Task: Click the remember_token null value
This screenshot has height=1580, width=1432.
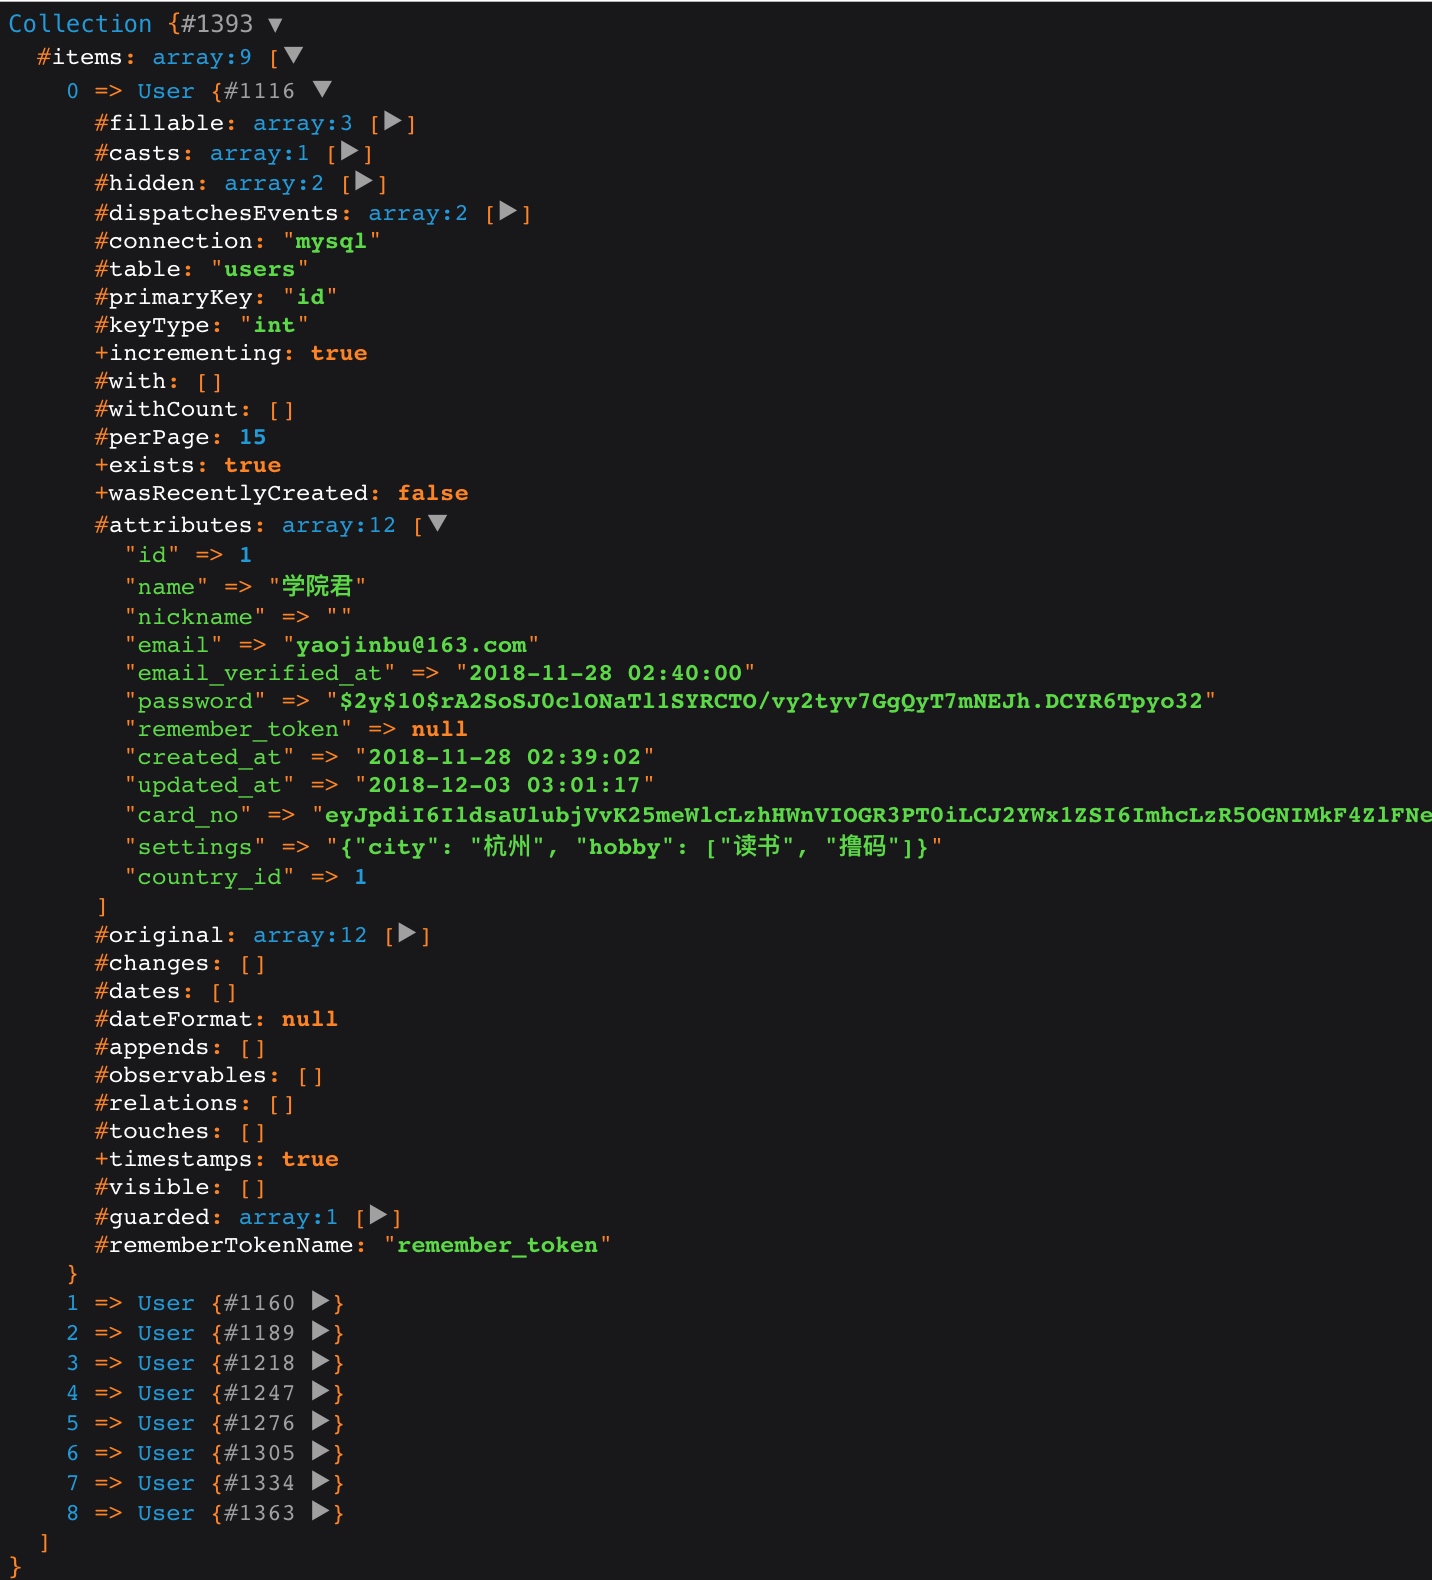Action: coord(440,730)
